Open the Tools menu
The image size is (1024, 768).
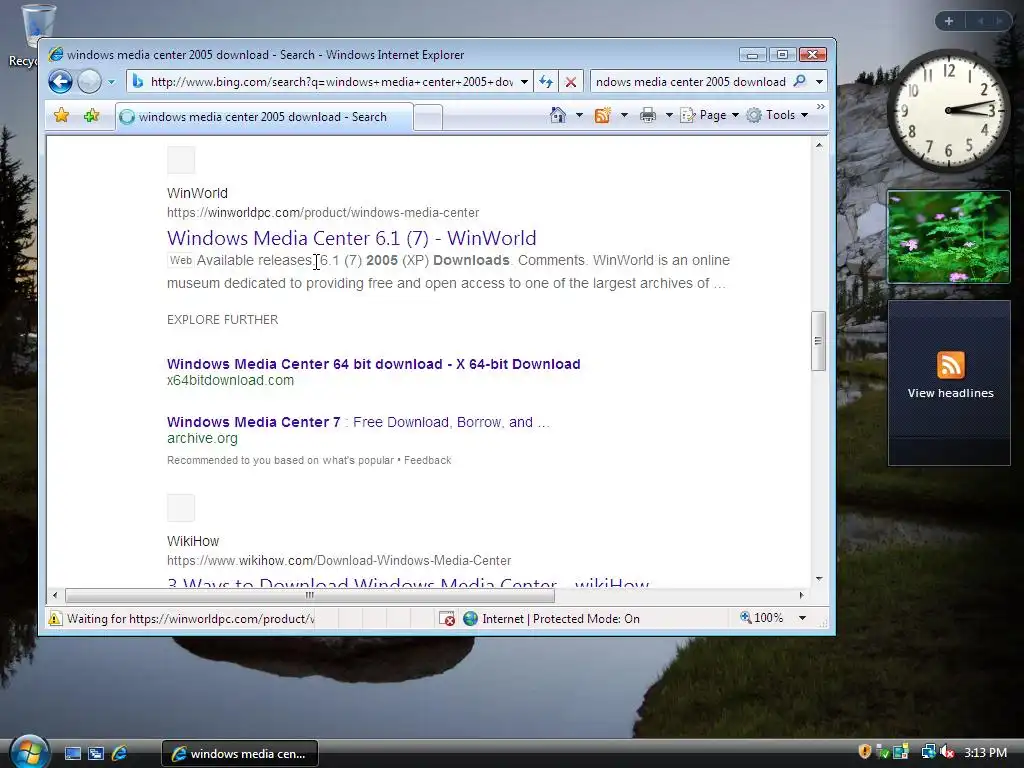(777, 115)
